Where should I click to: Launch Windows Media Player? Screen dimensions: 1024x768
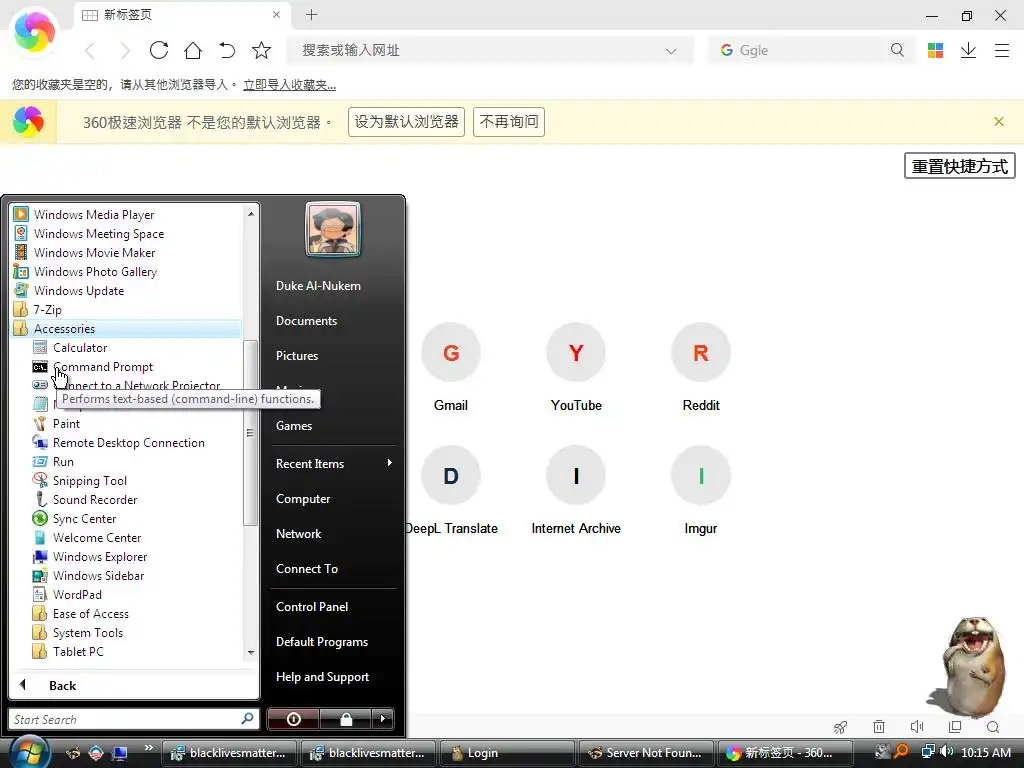pos(127,214)
